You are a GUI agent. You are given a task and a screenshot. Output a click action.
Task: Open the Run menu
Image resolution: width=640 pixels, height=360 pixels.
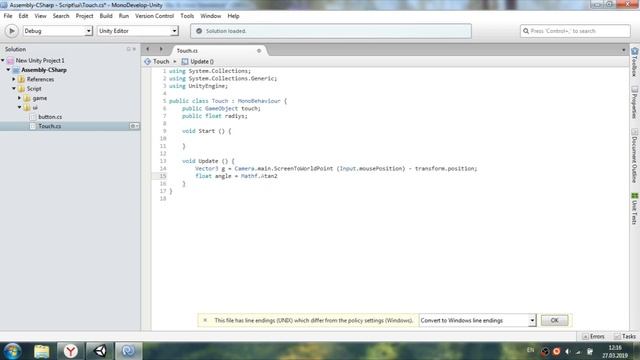click(x=124, y=16)
